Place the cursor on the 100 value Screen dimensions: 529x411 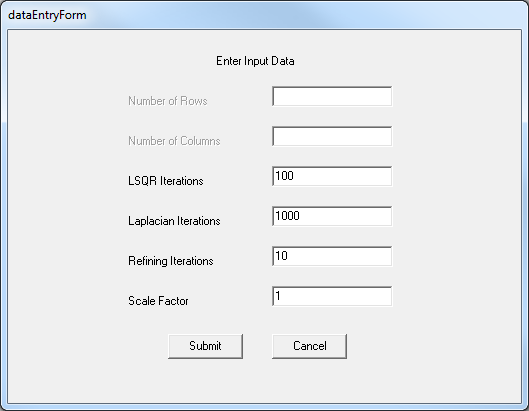[284, 176]
